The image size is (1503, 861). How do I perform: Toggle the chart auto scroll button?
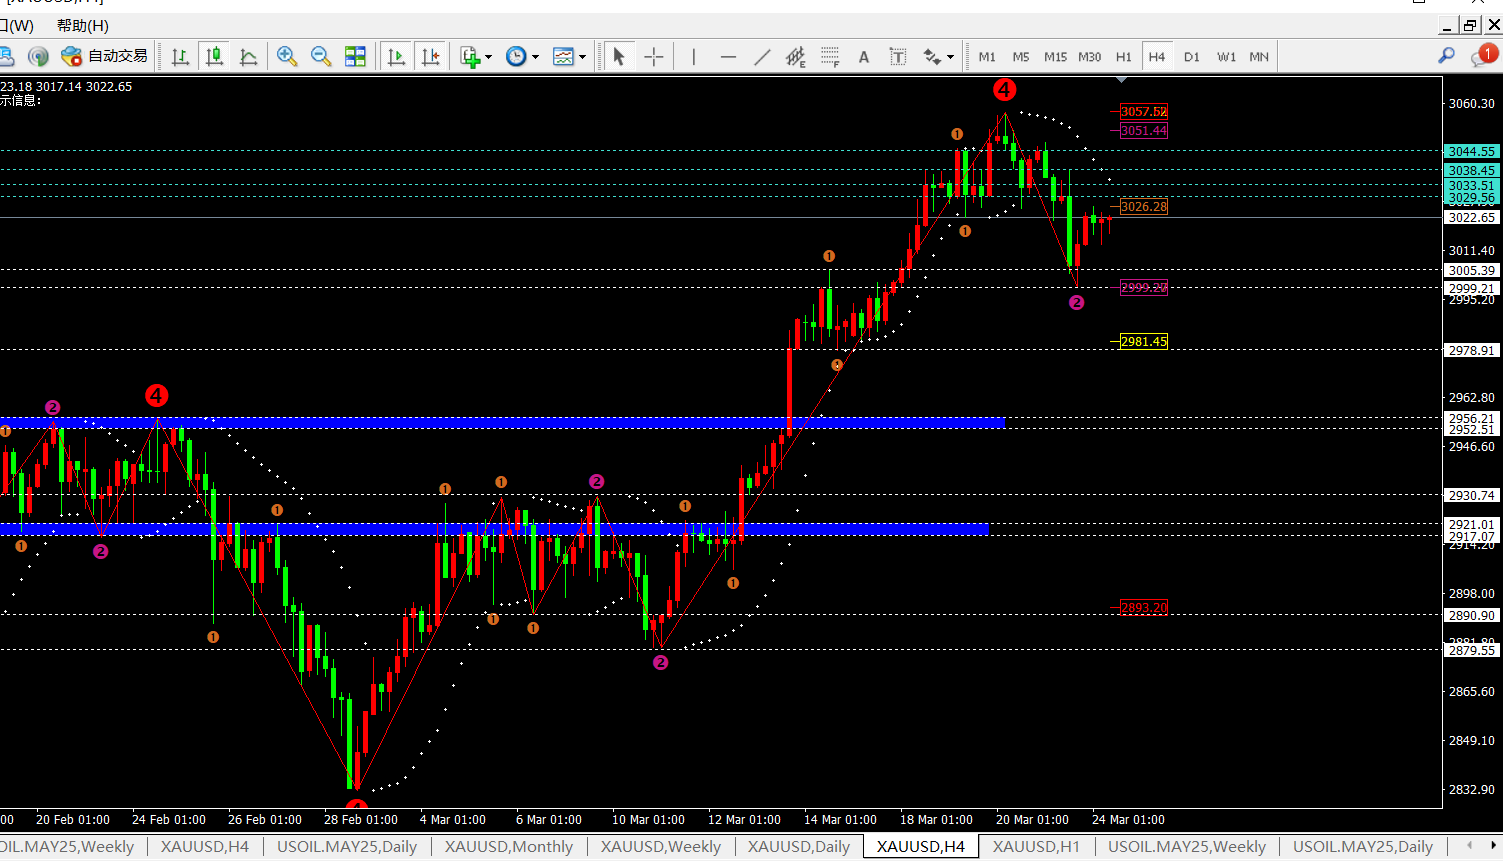[396, 57]
